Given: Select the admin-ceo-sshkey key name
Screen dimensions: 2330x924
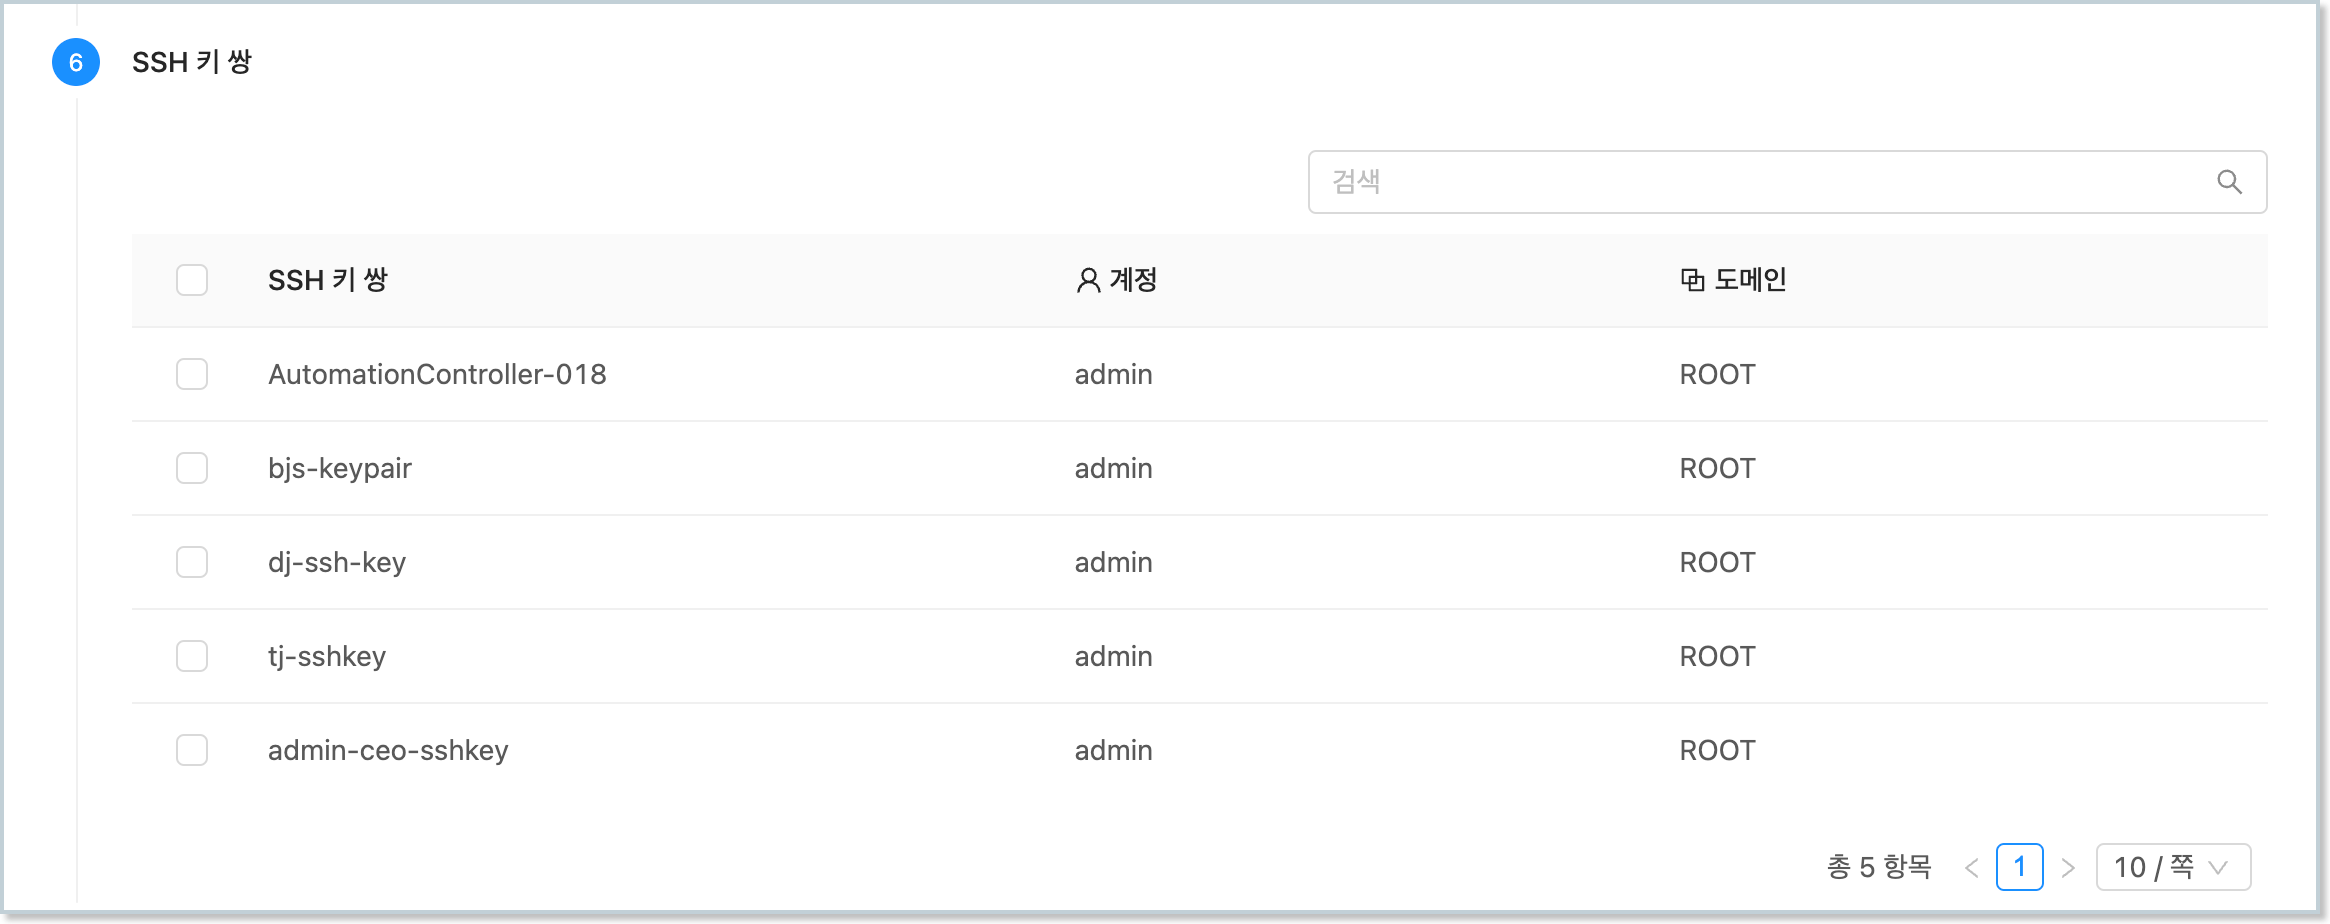Looking at the screenshot, I should 388,750.
